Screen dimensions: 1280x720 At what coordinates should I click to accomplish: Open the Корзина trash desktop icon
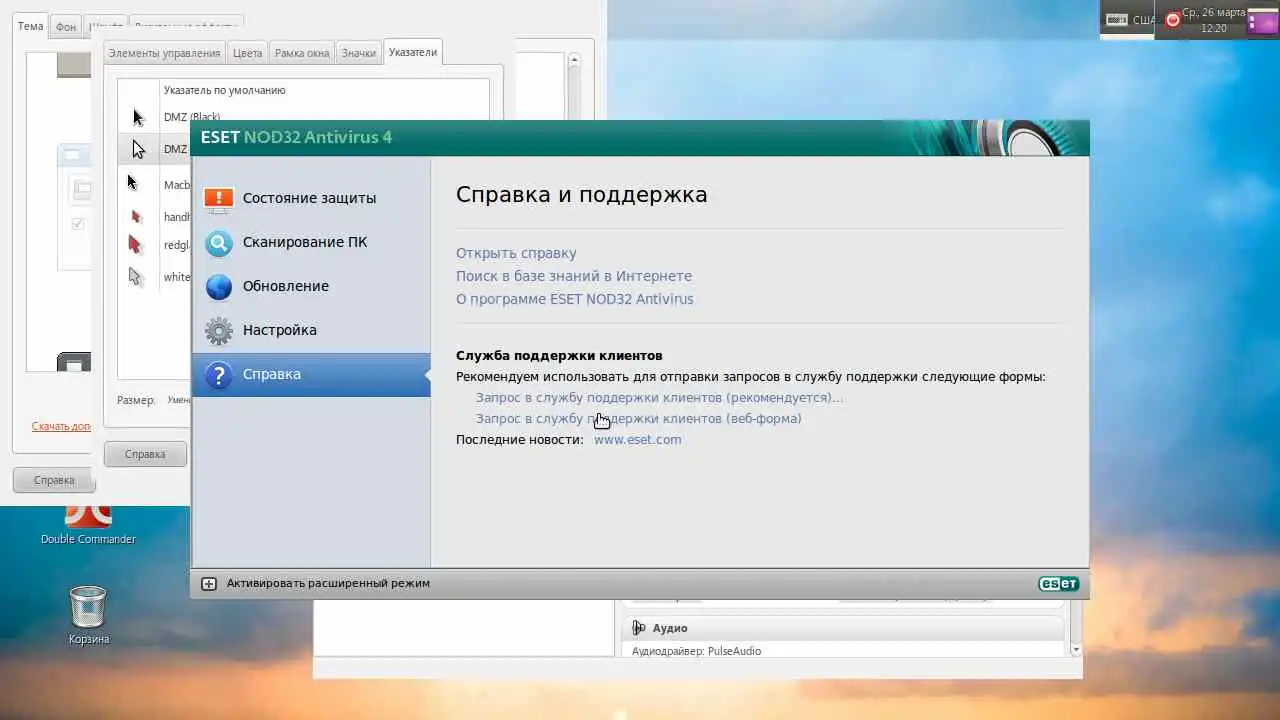[x=88, y=614]
